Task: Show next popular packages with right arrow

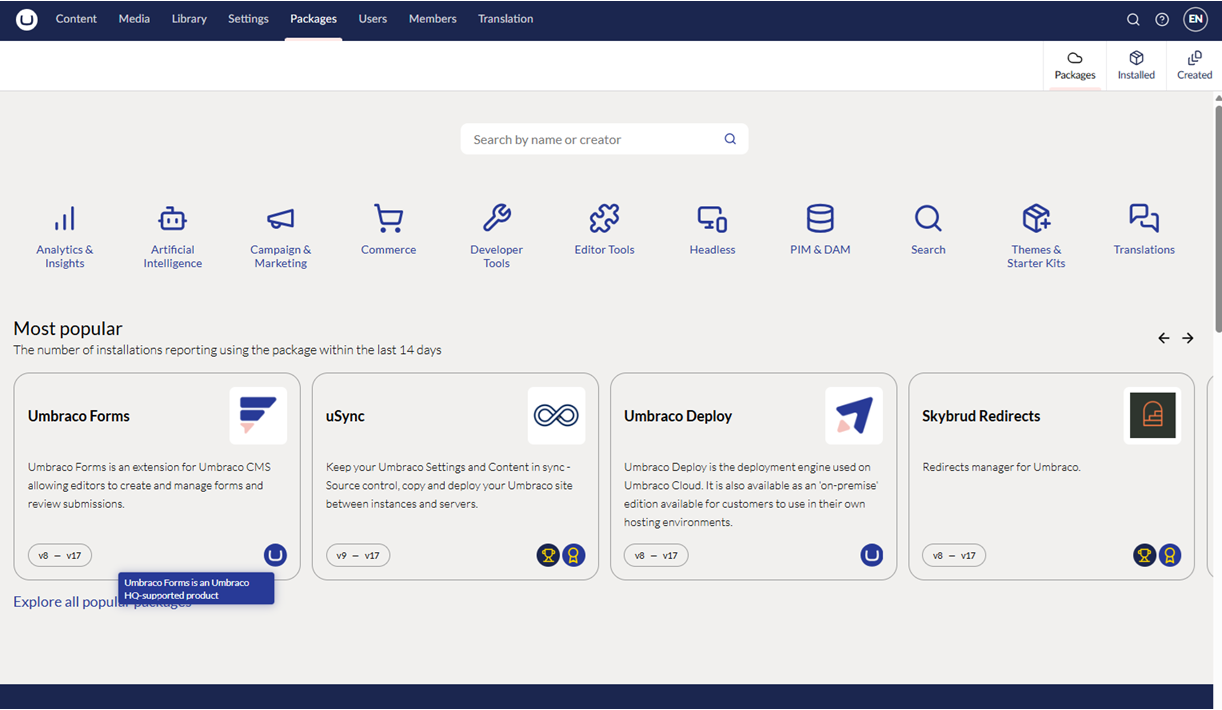Action: coord(1188,338)
